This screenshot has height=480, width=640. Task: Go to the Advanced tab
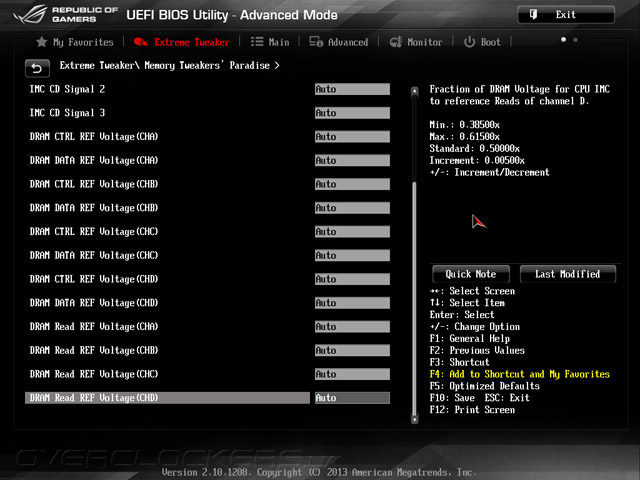coord(338,42)
